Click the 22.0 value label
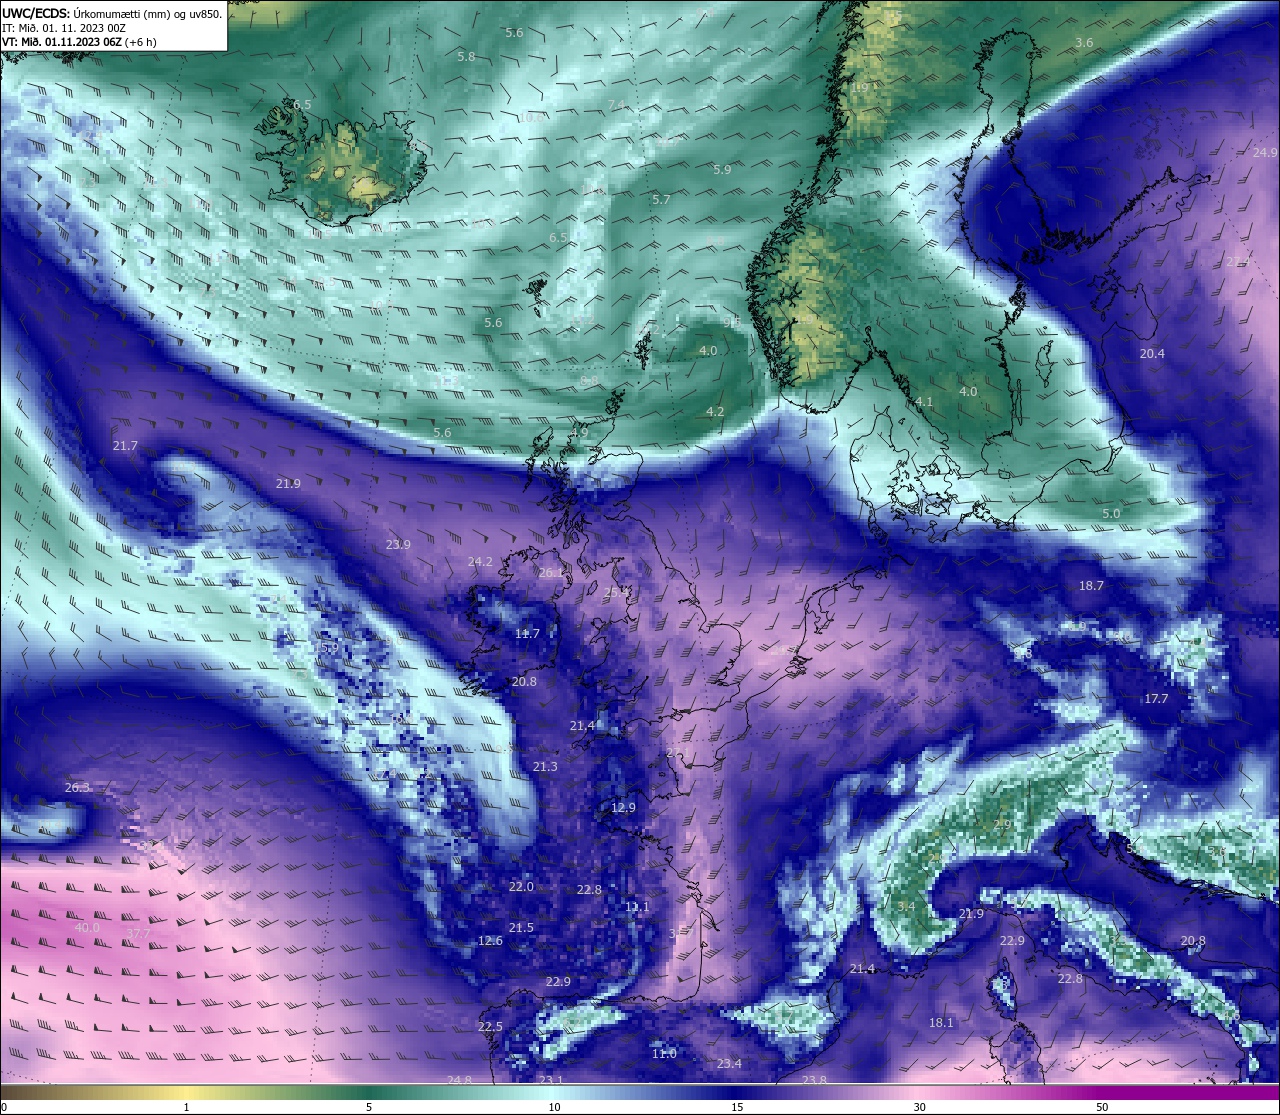Image resolution: width=1280 pixels, height=1115 pixels. point(521,887)
